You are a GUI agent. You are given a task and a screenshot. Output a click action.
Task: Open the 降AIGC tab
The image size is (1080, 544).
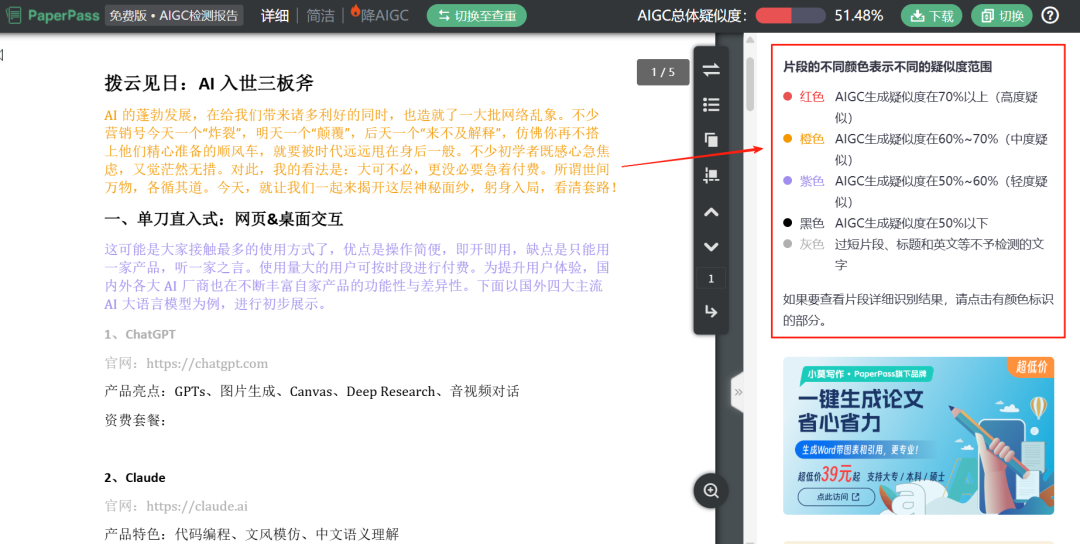pyautogui.click(x=379, y=15)
